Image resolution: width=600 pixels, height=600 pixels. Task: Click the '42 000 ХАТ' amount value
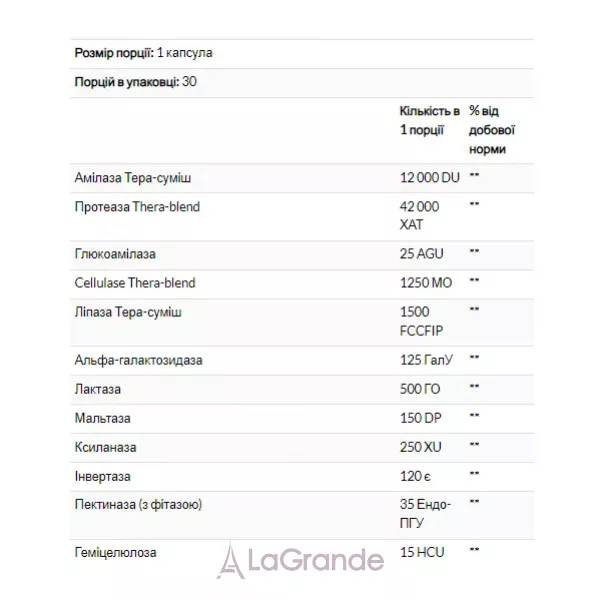(x=419, y=216)
